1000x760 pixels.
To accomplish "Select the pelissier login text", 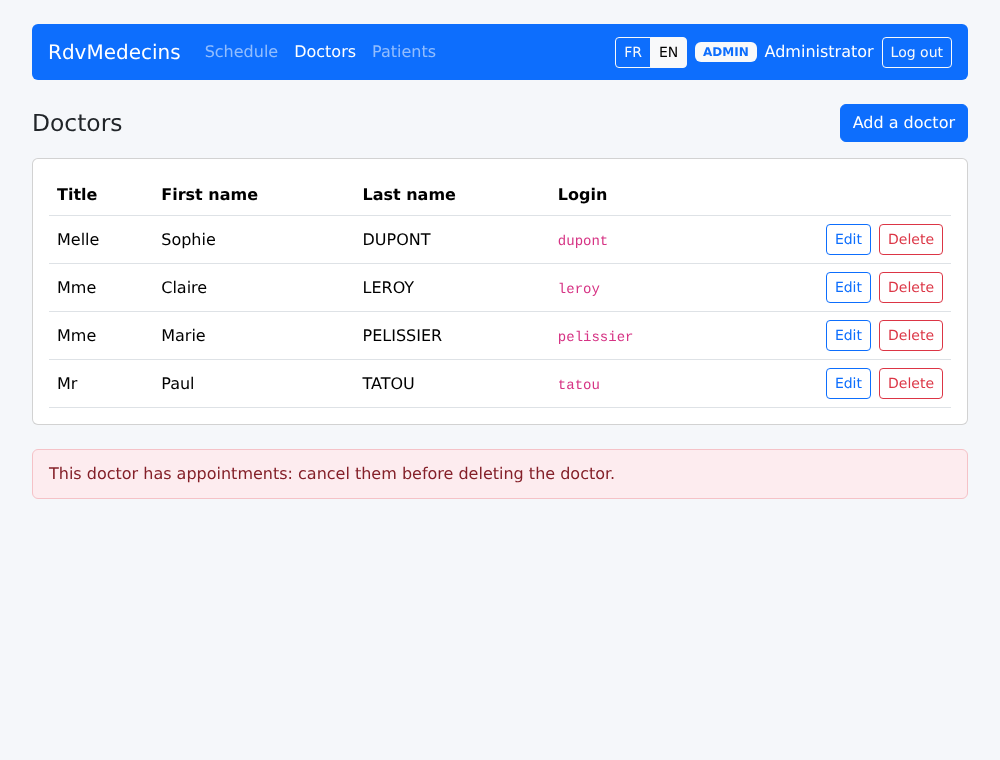I will click(x=595, y=336).
